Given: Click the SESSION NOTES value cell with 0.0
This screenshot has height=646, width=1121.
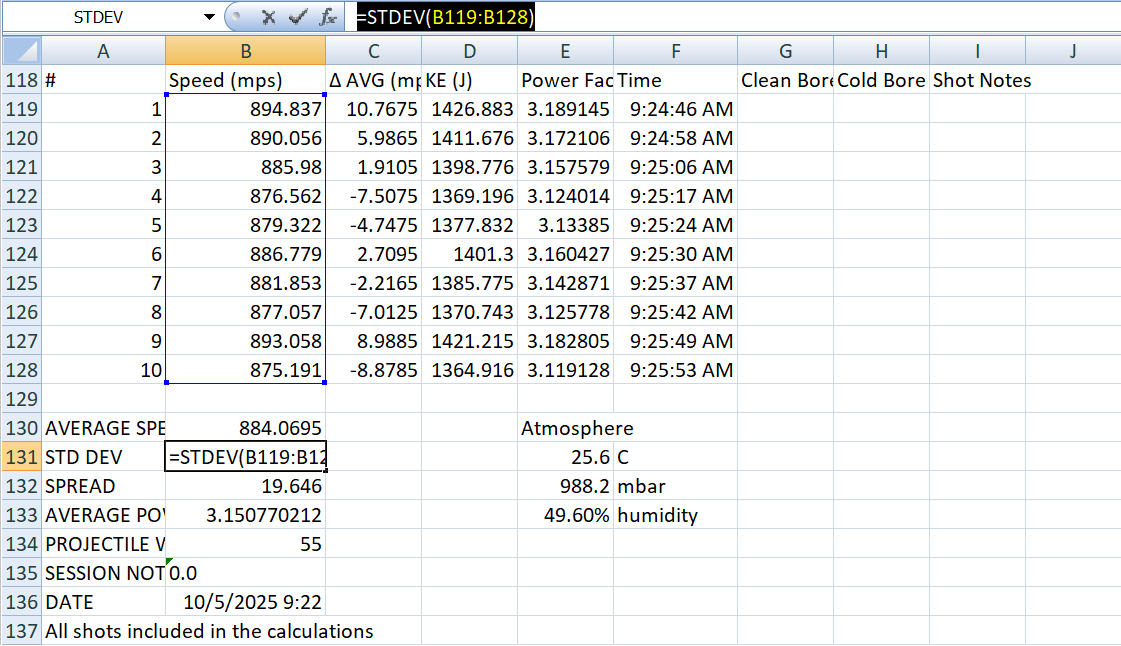Looking at the screenshot, I should (245, 573).
